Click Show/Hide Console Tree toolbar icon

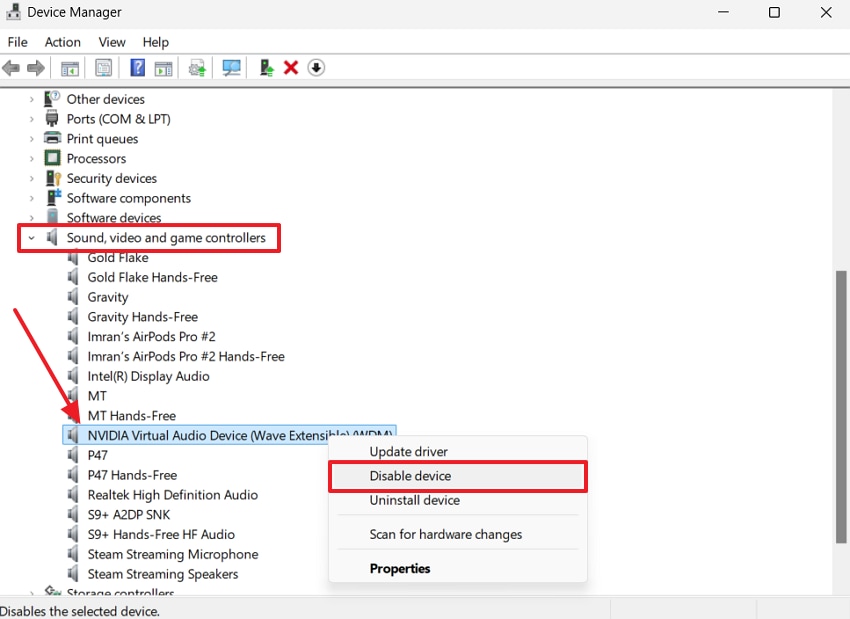pyautogui.click(x=70, y=68)
